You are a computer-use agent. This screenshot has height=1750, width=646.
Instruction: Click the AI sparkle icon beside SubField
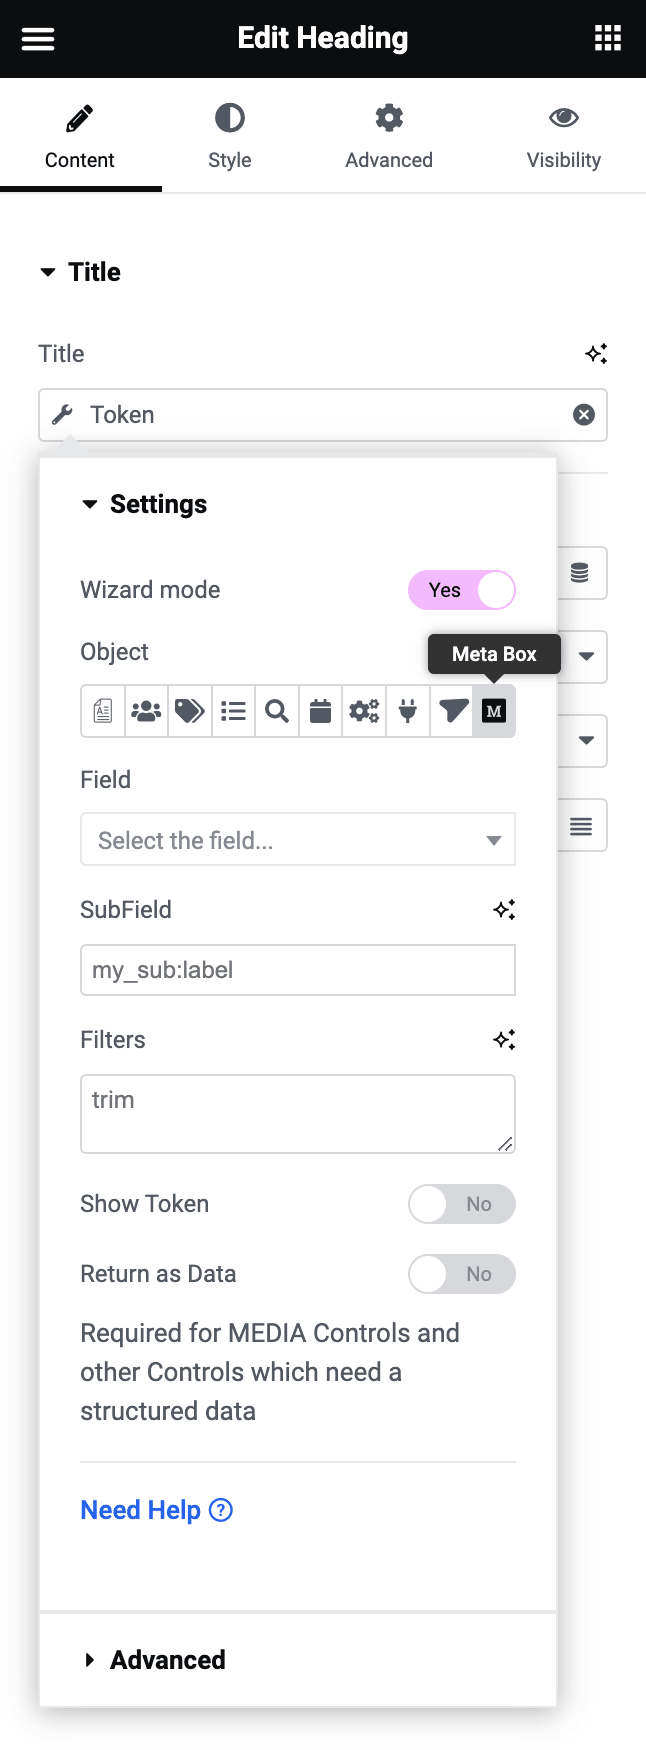point(504,910)
